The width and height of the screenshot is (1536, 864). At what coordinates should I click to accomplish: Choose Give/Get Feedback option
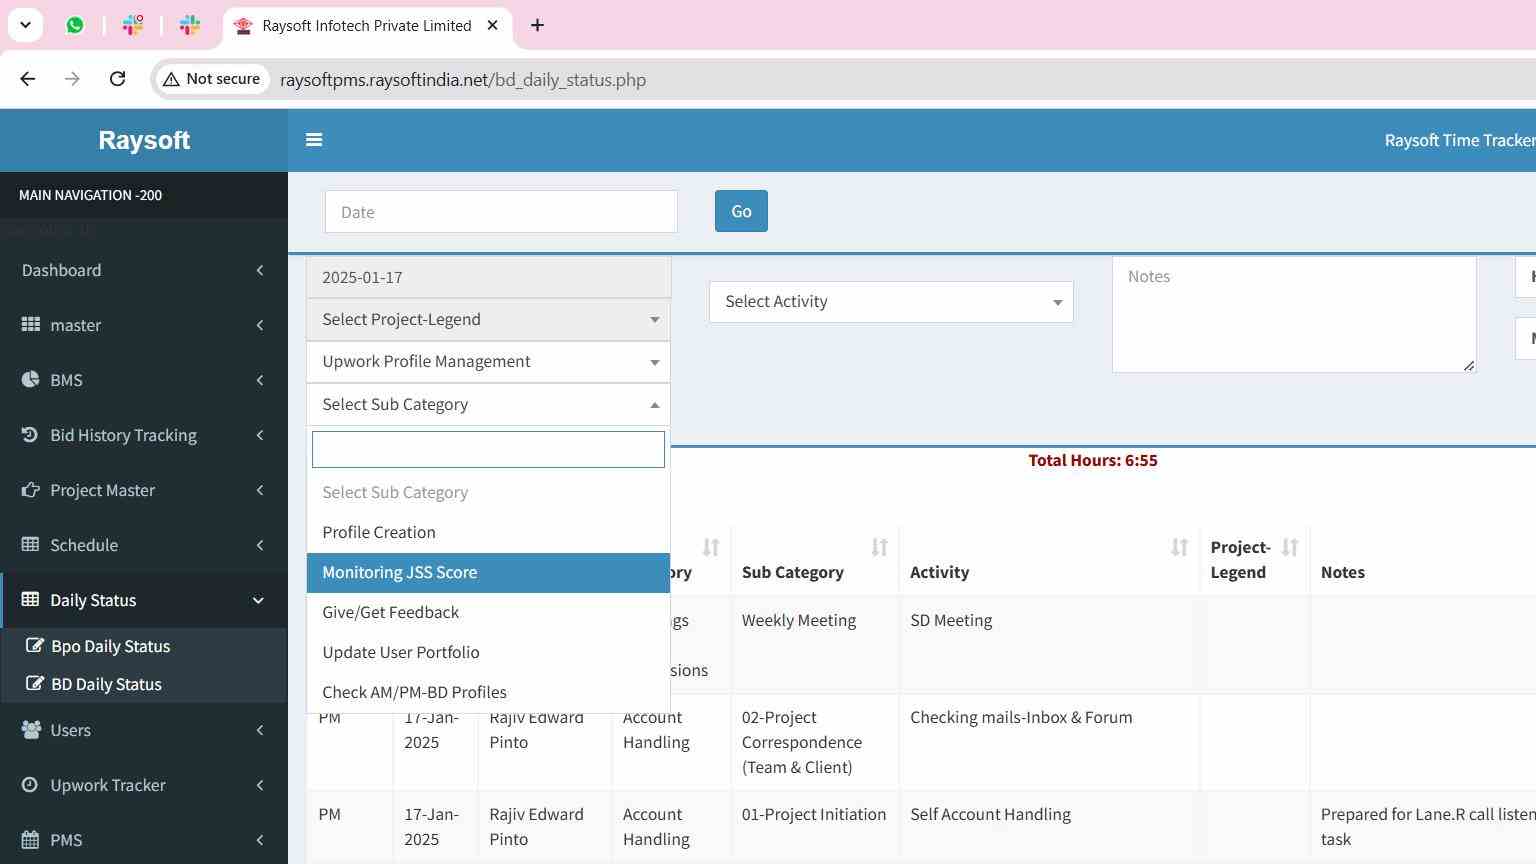[x=488, y=612]
